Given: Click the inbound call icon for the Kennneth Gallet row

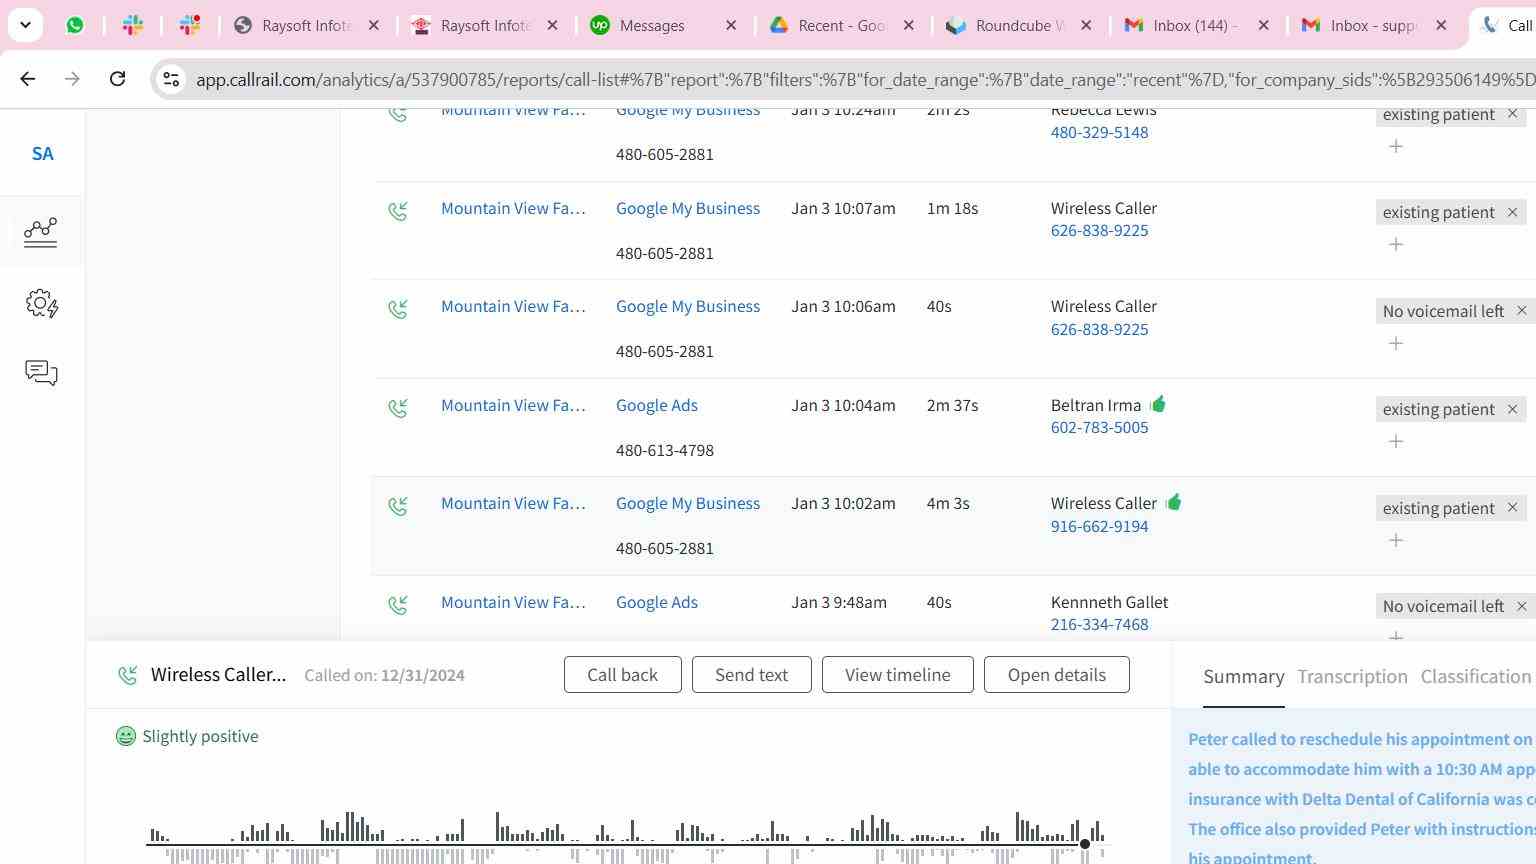Looking at the screenshot, I should [398, 605].
